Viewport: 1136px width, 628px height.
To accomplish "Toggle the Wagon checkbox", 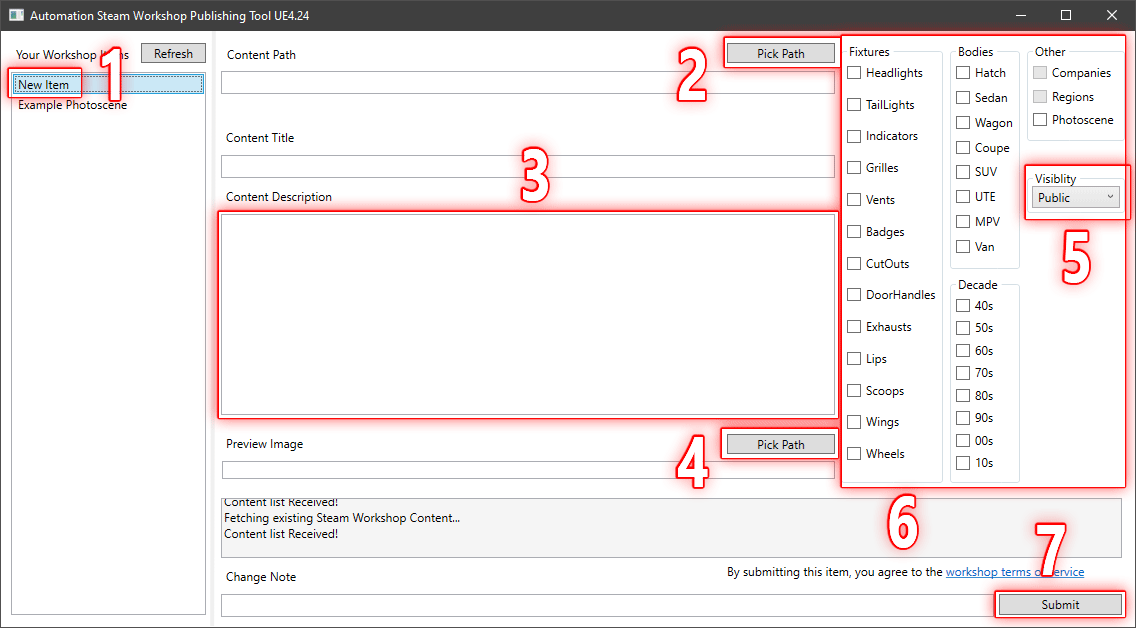I will (x=963, y=122).
